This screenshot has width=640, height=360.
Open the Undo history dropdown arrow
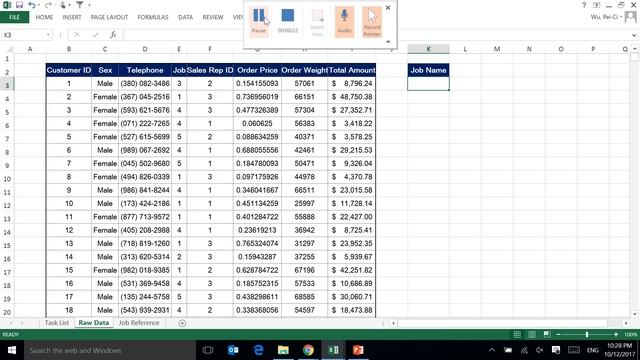(x=39, y=5)
